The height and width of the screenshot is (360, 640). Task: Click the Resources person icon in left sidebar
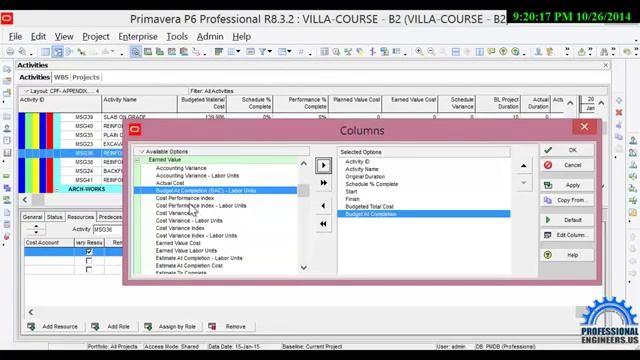click(x=7, y=129)
